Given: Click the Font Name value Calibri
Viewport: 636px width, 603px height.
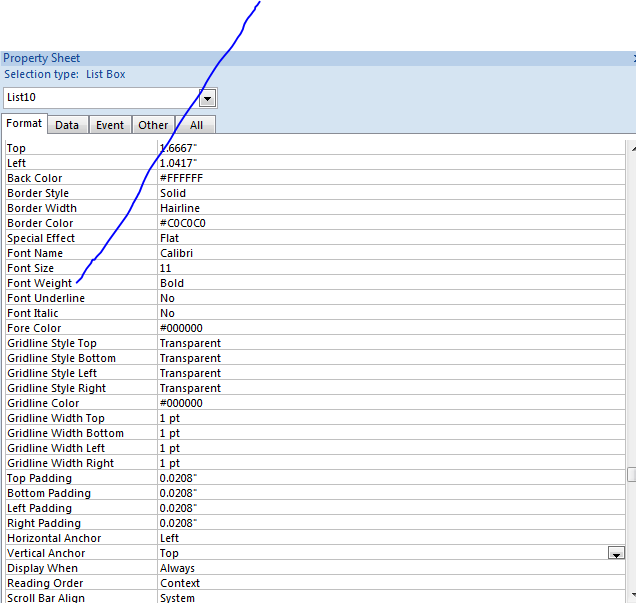Looking at the screenshot, I should coord(176,253).
